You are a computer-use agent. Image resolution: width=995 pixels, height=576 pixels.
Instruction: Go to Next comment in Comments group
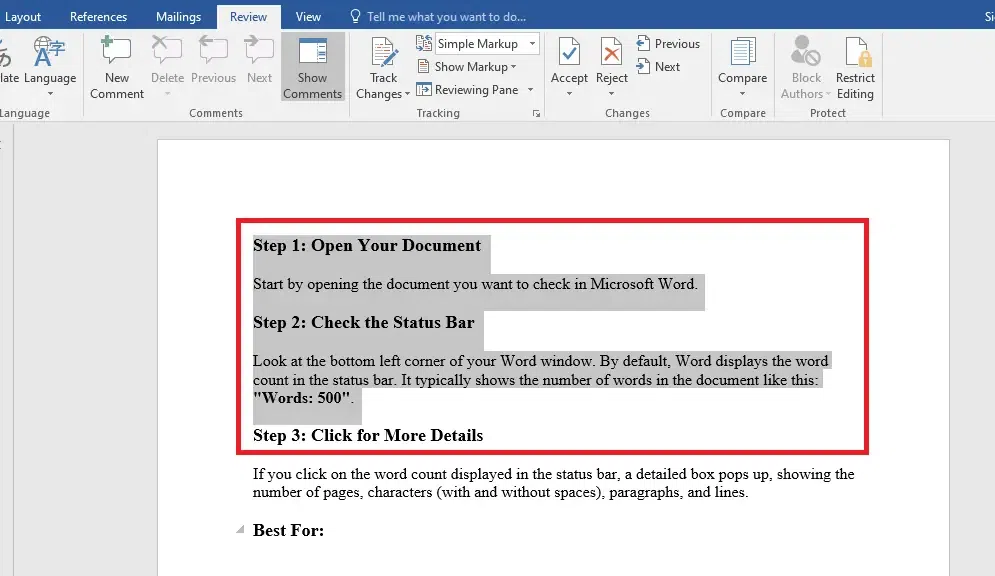point(259,61)
